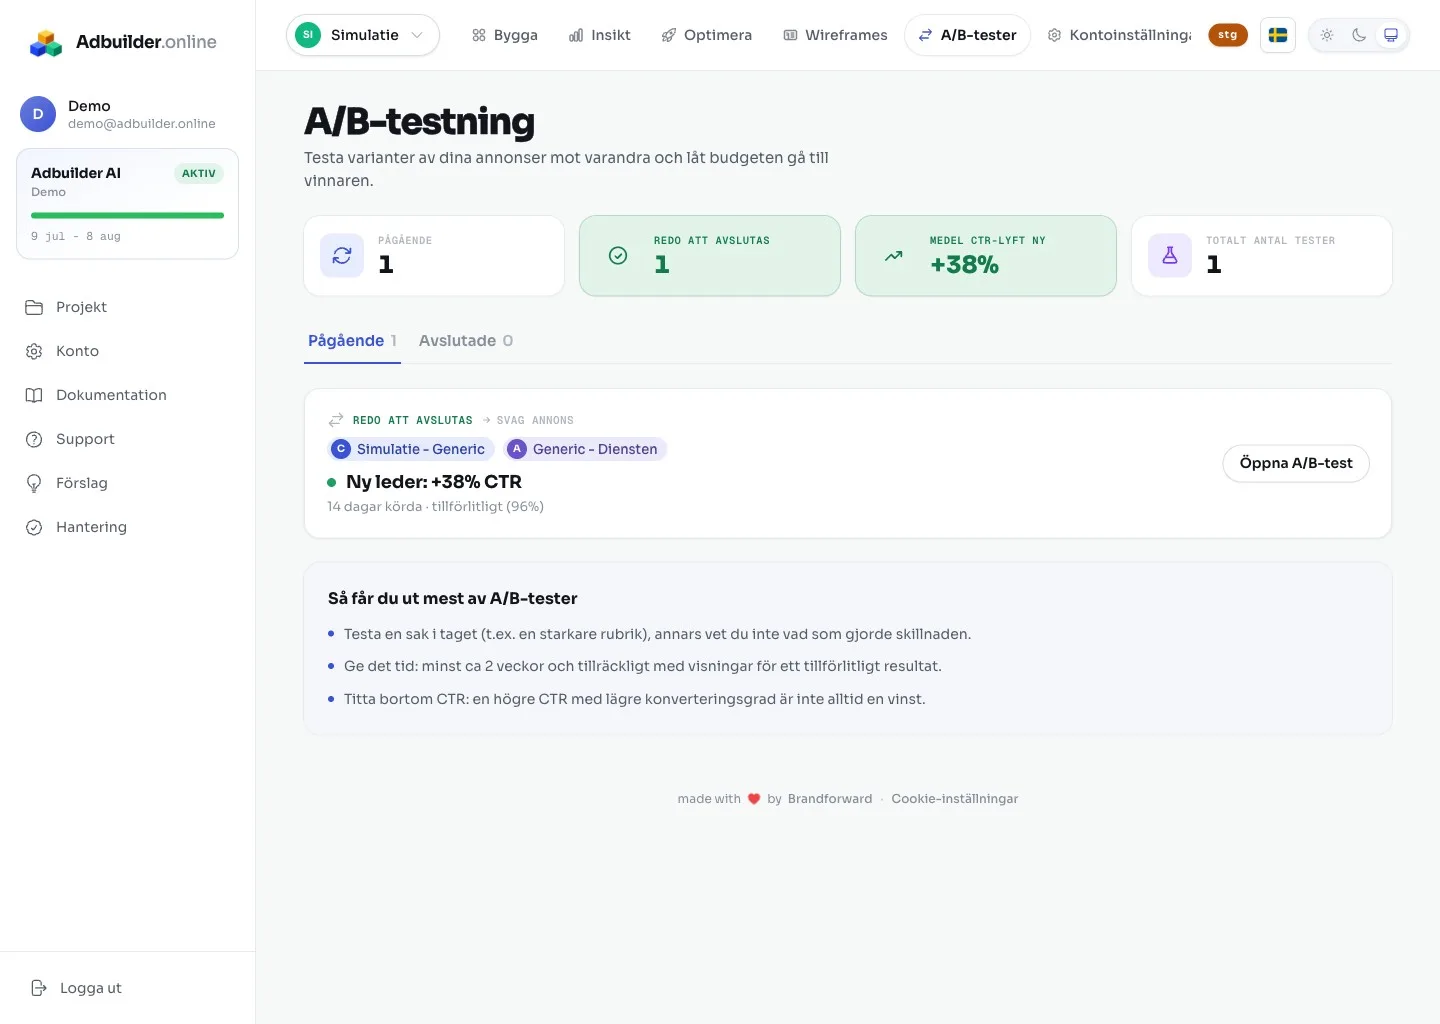Click the SVAG ANNONS label
The width and height of the screenshot is (1440, 1024).
(535, 420)
